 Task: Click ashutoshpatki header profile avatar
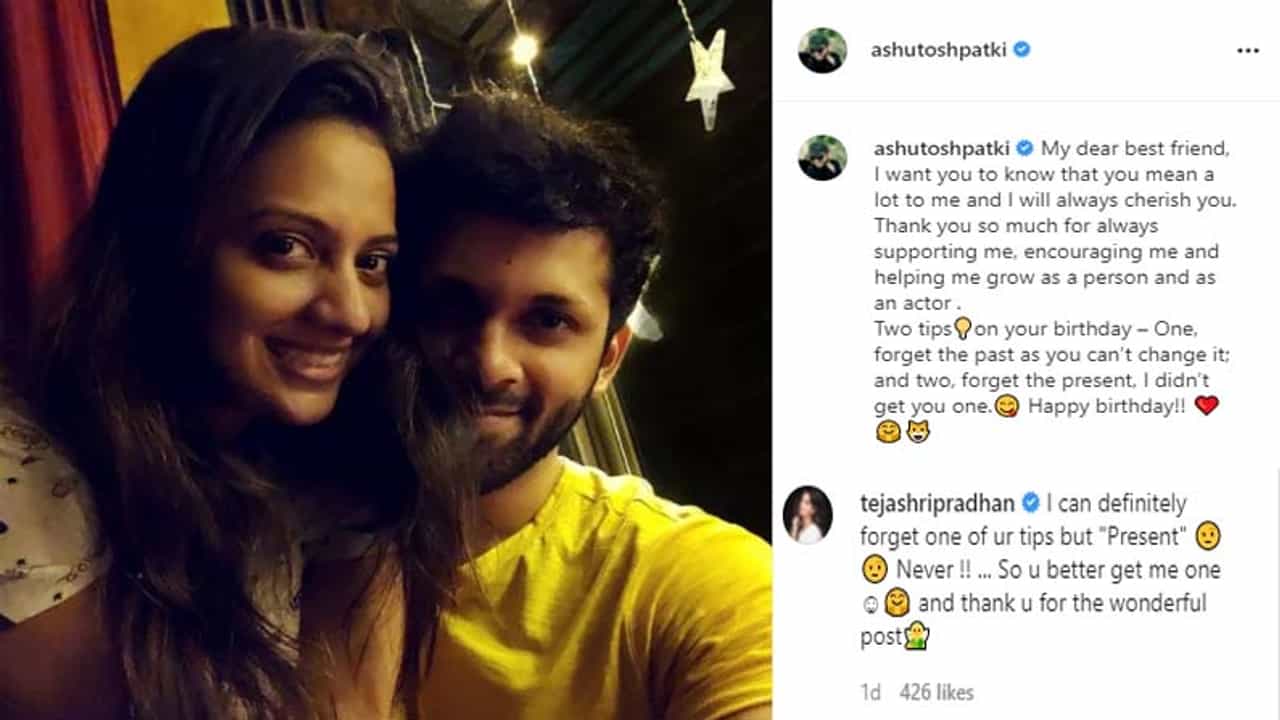click(822, 50)
